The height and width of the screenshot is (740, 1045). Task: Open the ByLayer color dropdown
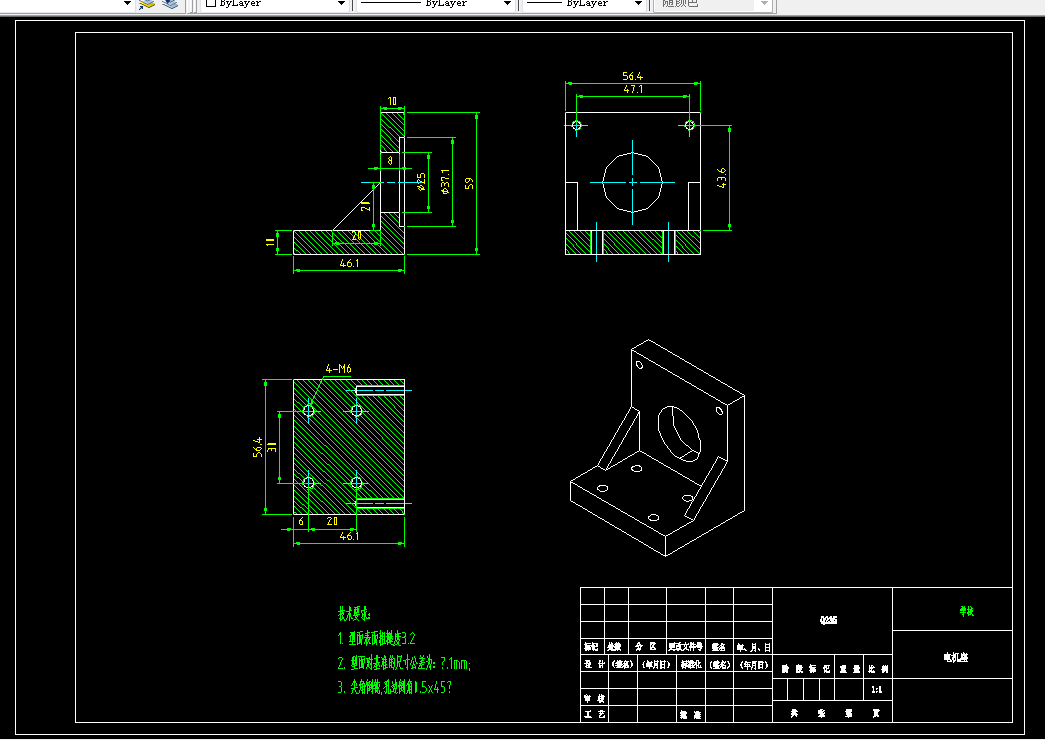coord(275,3)
